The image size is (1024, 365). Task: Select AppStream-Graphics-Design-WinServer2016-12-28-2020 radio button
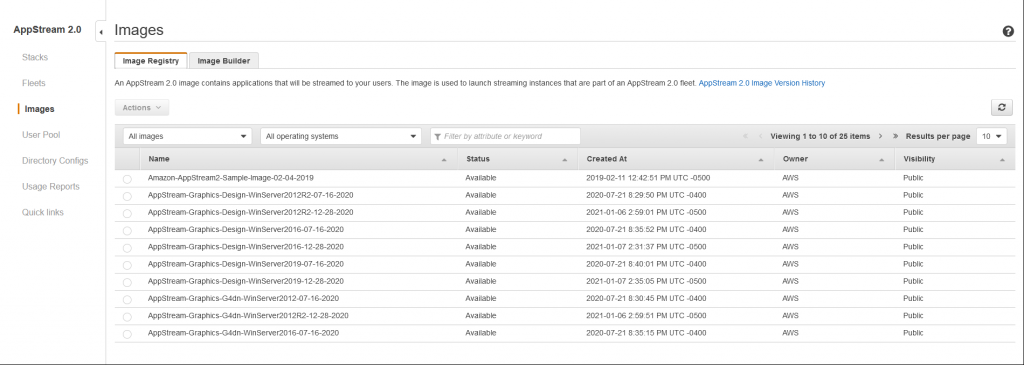[127, 247]
